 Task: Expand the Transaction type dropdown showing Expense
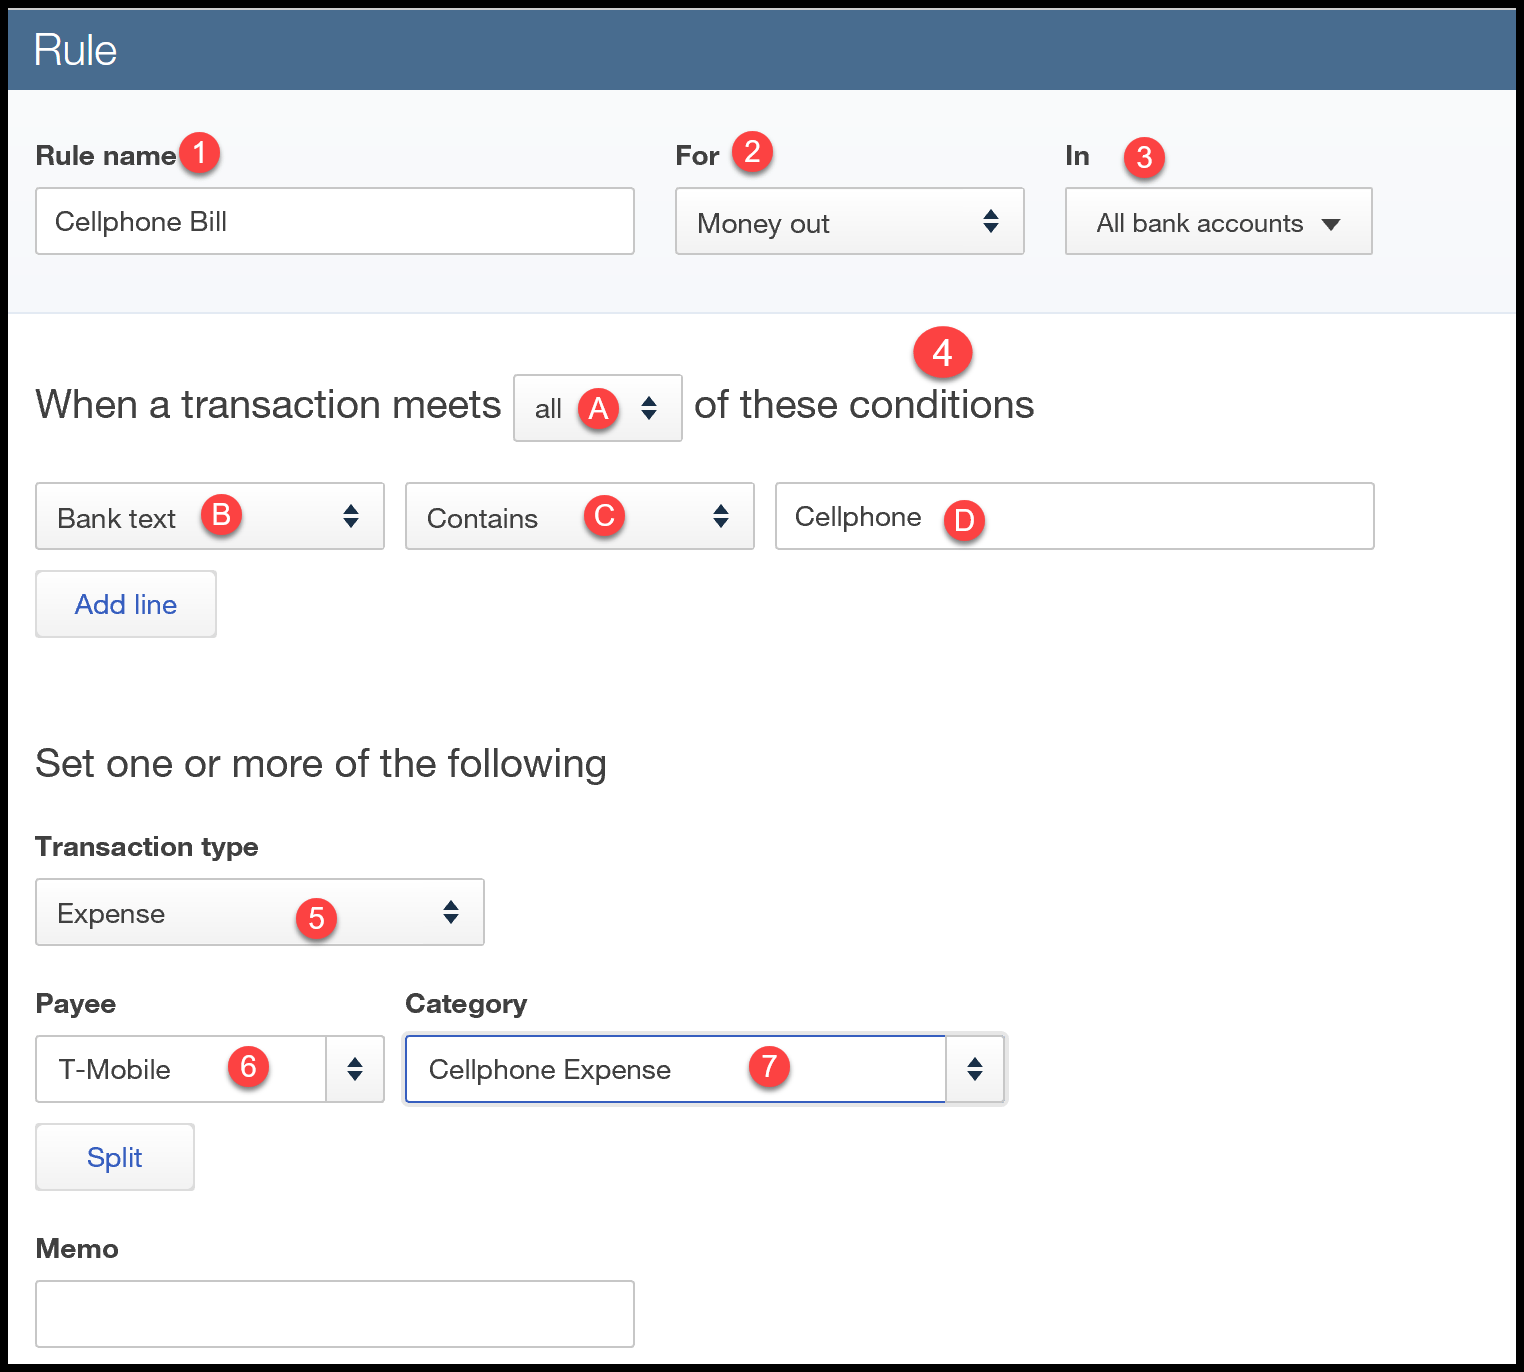[259, 912]
